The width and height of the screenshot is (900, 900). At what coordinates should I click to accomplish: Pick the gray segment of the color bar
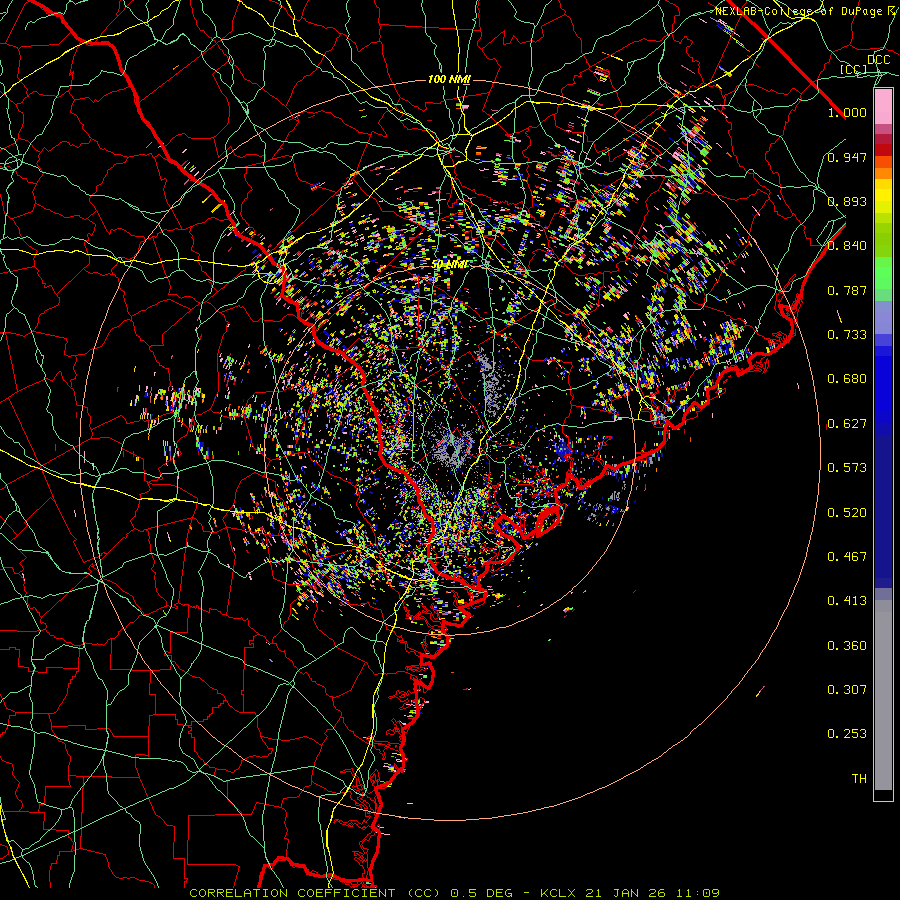883,695
